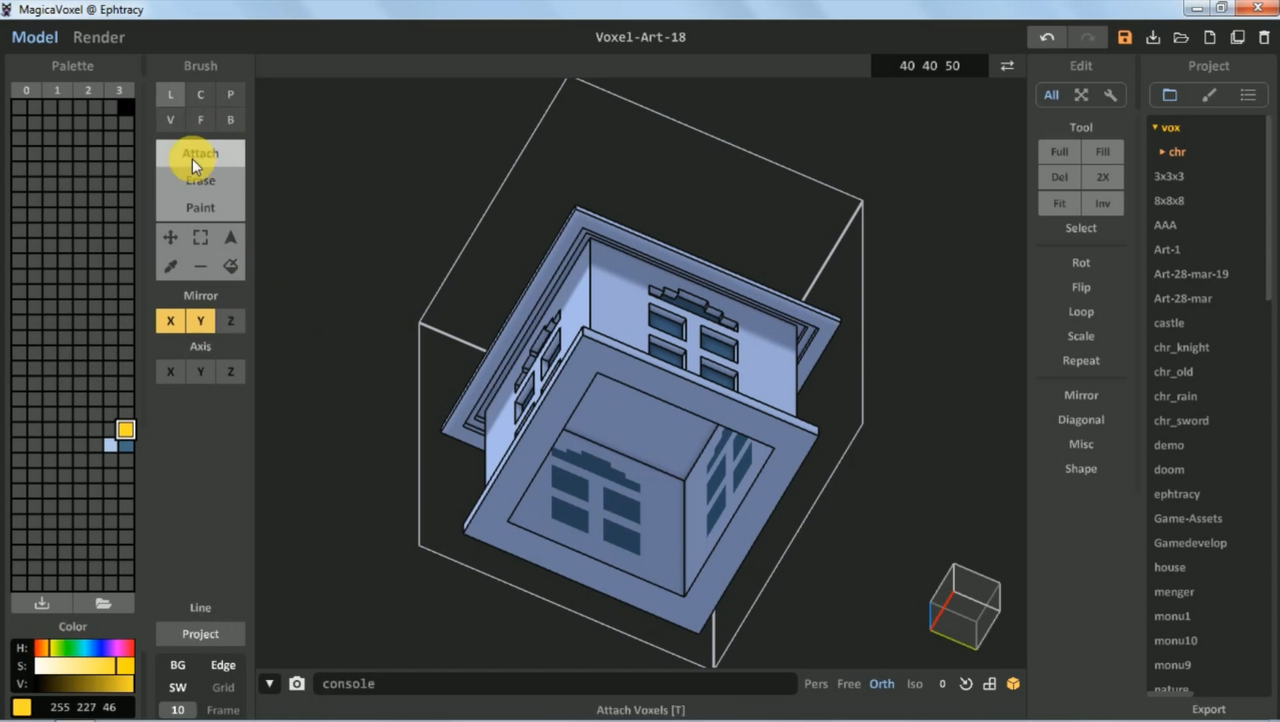Adjust the Saturation slider
The height and width of the screenshot is (722, 1280).
[84, 666]
